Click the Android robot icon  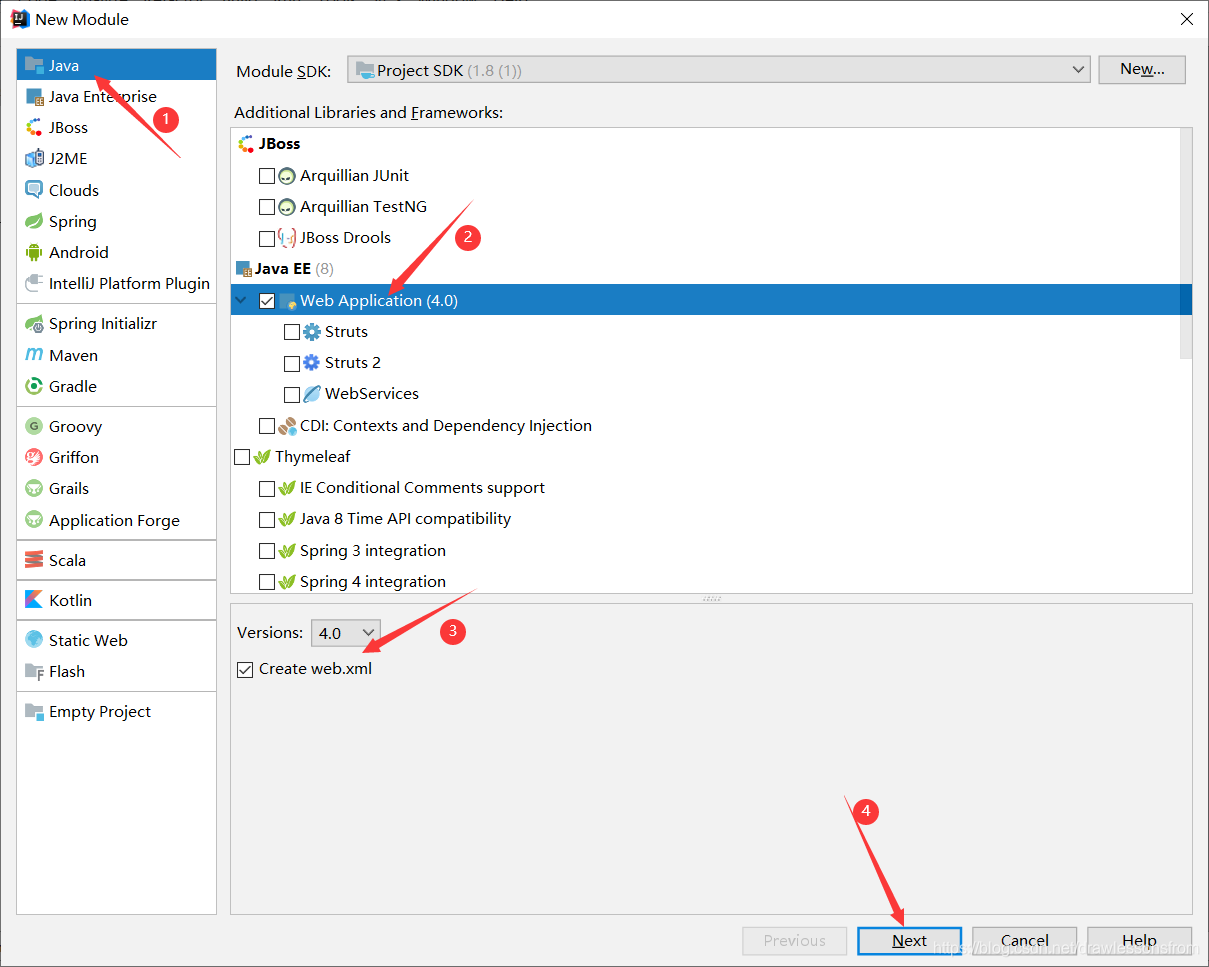click(35, 252)
